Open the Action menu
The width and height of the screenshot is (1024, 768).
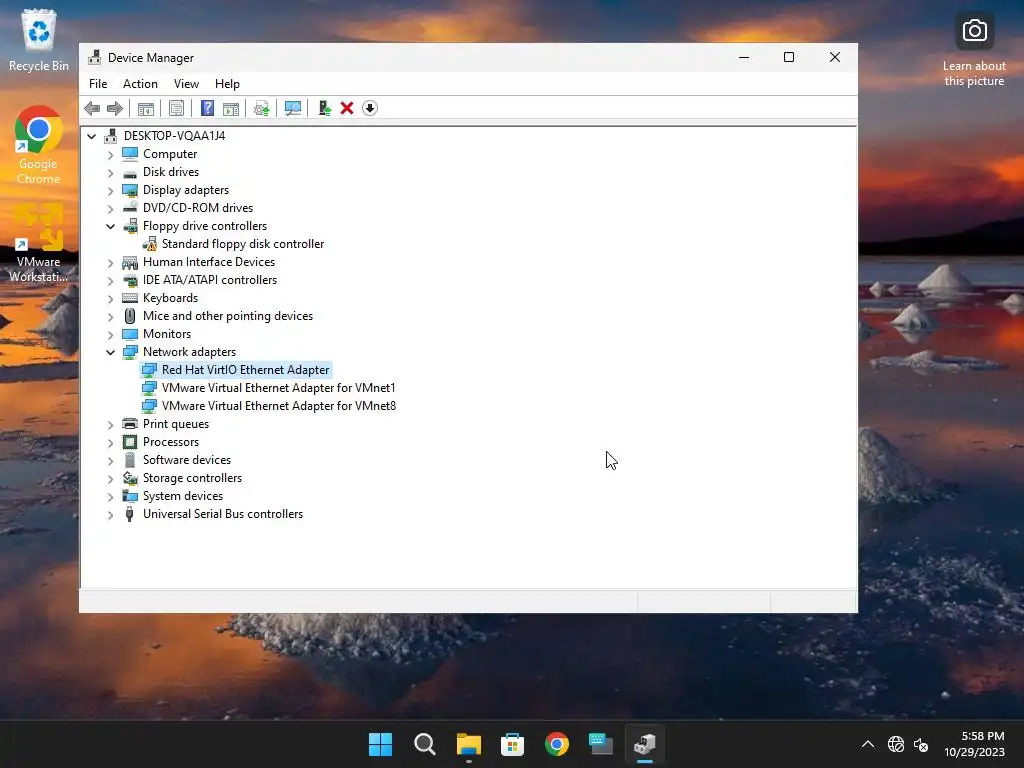point(140,84)
